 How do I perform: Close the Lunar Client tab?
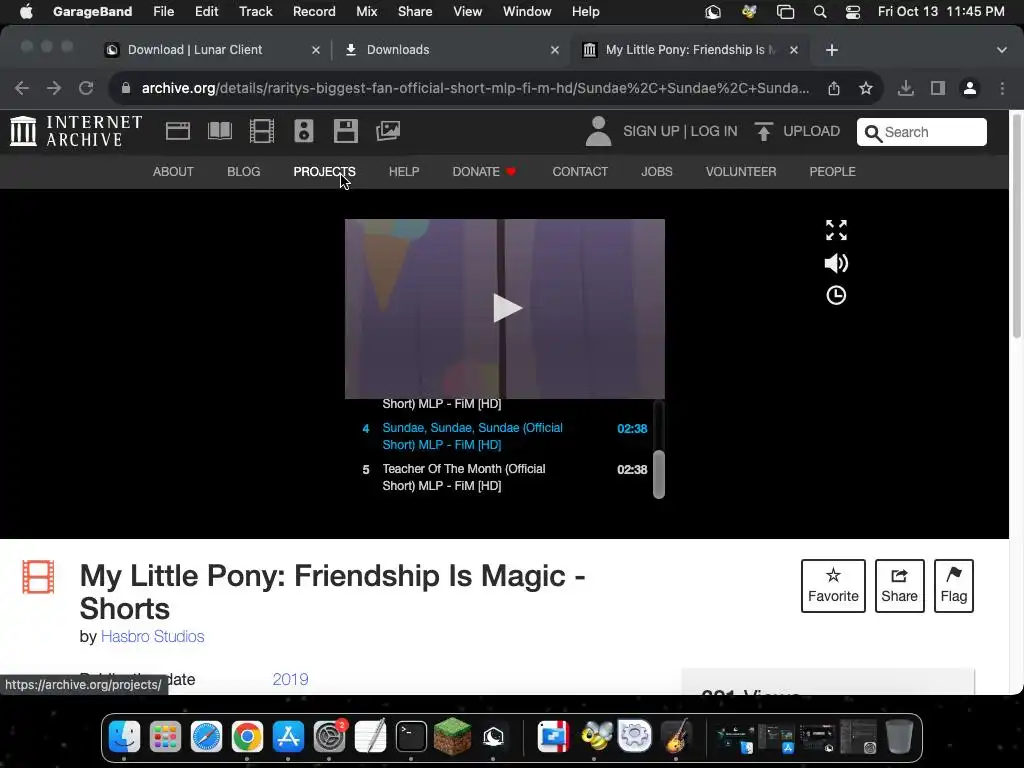315,50
